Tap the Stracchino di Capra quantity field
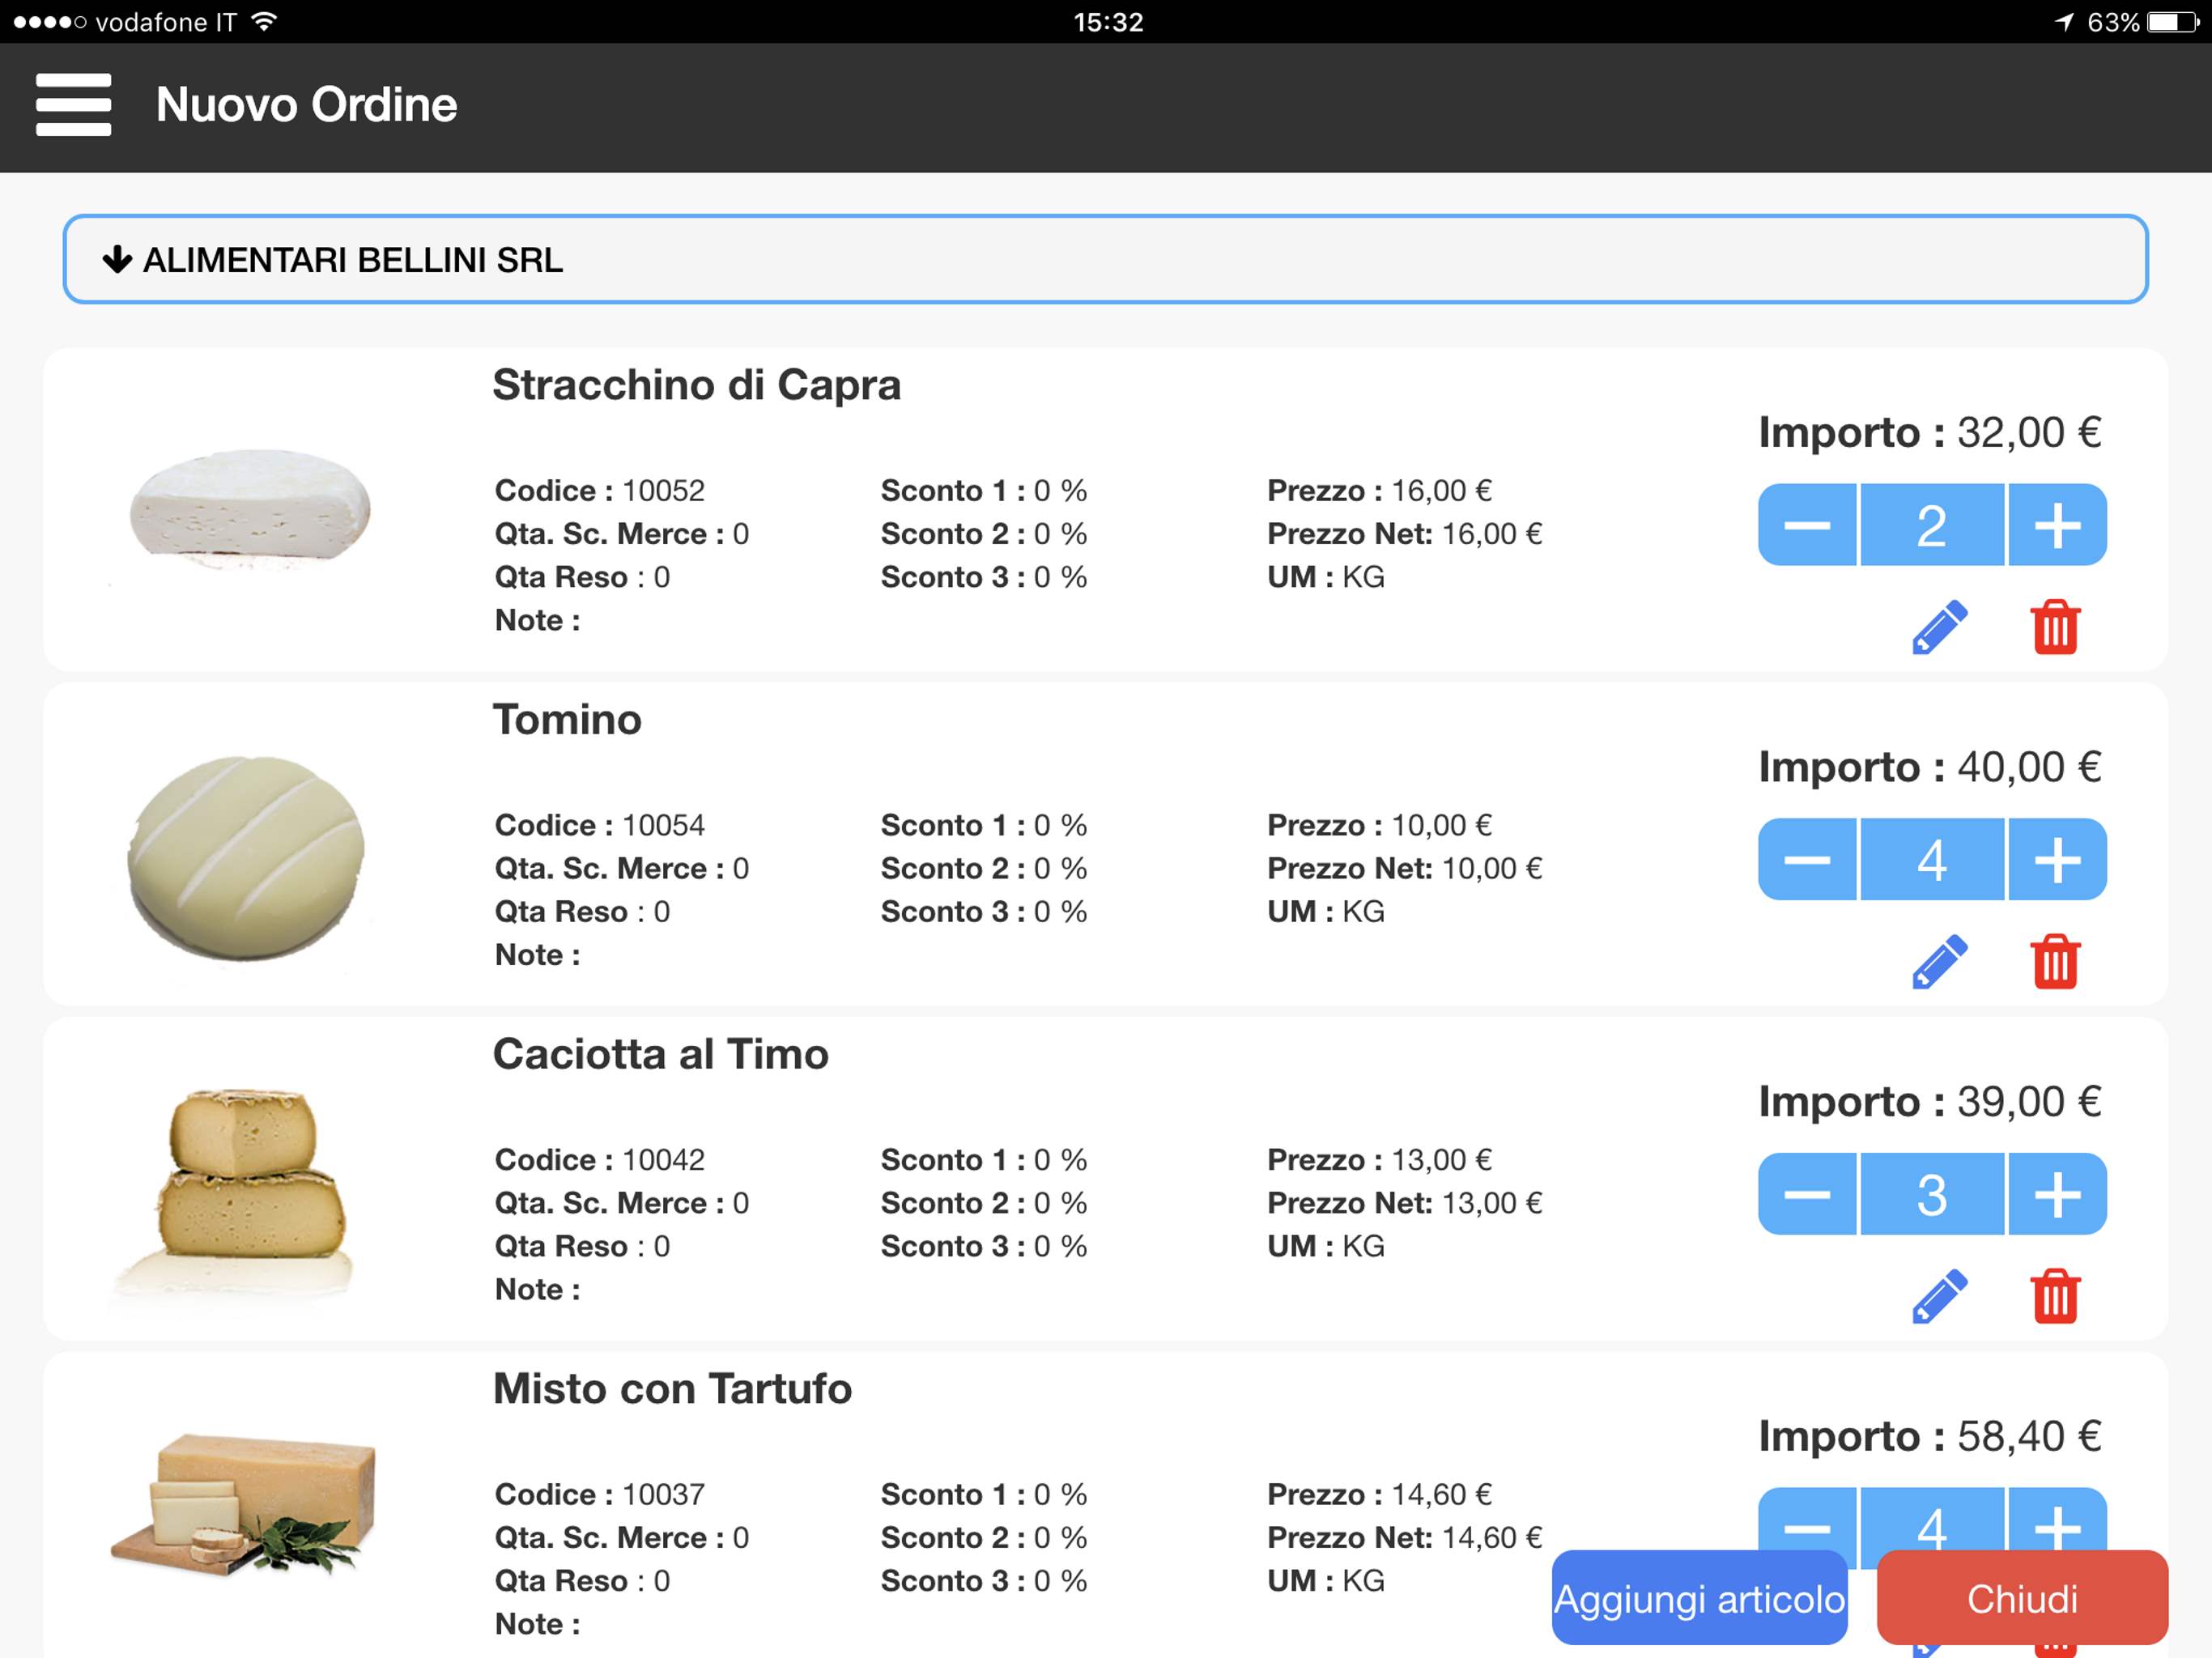The image size is (2212, 1658). 1932,525
